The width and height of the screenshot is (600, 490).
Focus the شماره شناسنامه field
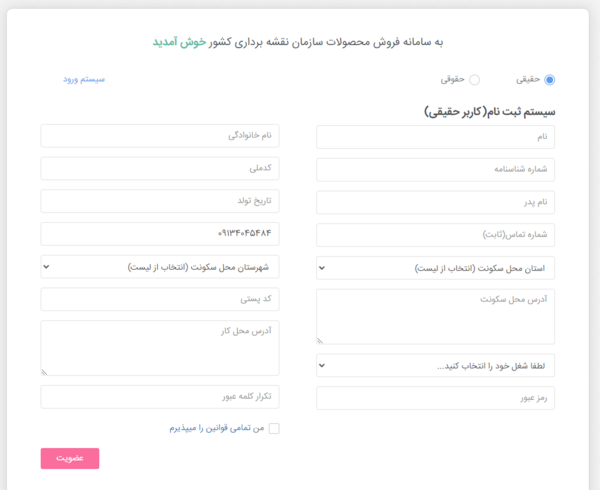point(435,169)
